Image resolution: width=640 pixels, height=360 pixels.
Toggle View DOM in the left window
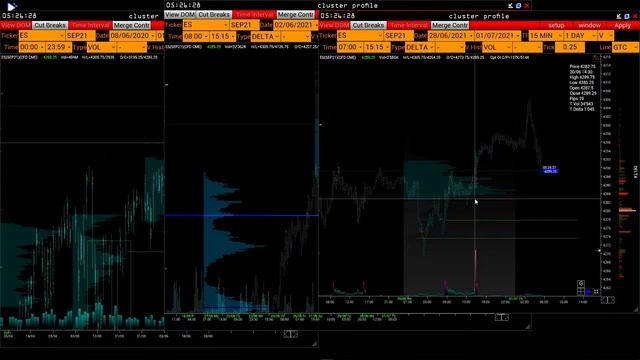pos(16,25)
